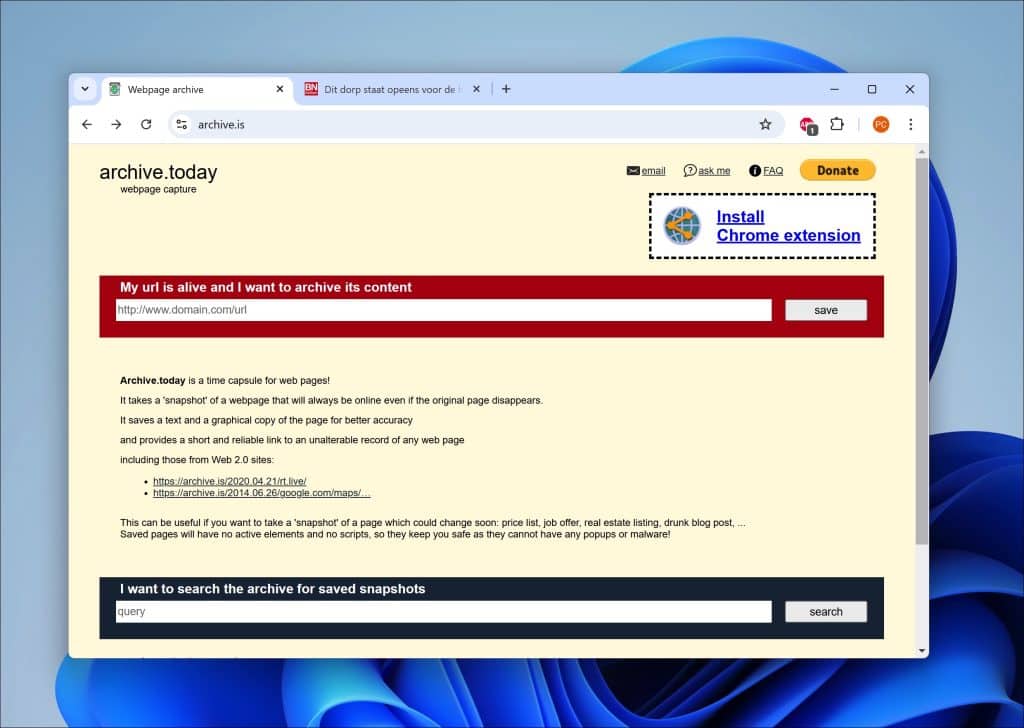Minimize the Chrome window

(x=835, y=89)
